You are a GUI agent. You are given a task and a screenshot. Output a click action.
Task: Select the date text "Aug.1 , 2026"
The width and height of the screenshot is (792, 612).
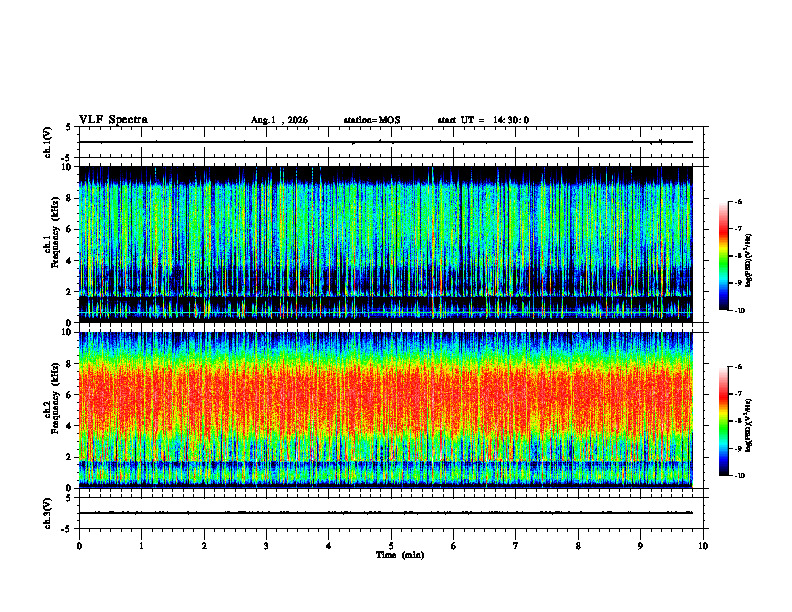coord(279,120)
